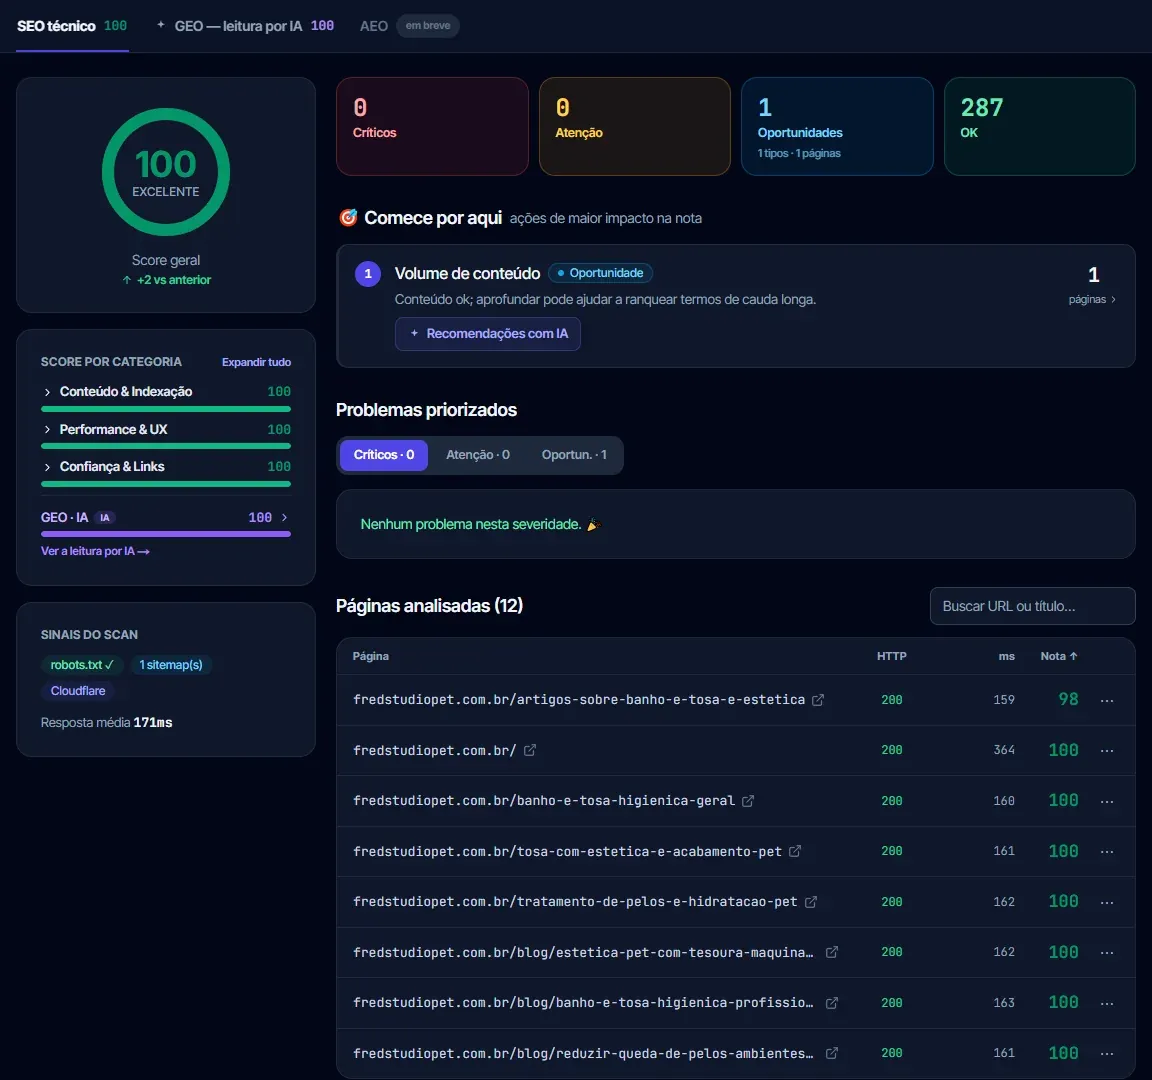Follow Ver a leitura por IA link
The width and height of the screenshot is (1152, 1080).
coord(95,551)
